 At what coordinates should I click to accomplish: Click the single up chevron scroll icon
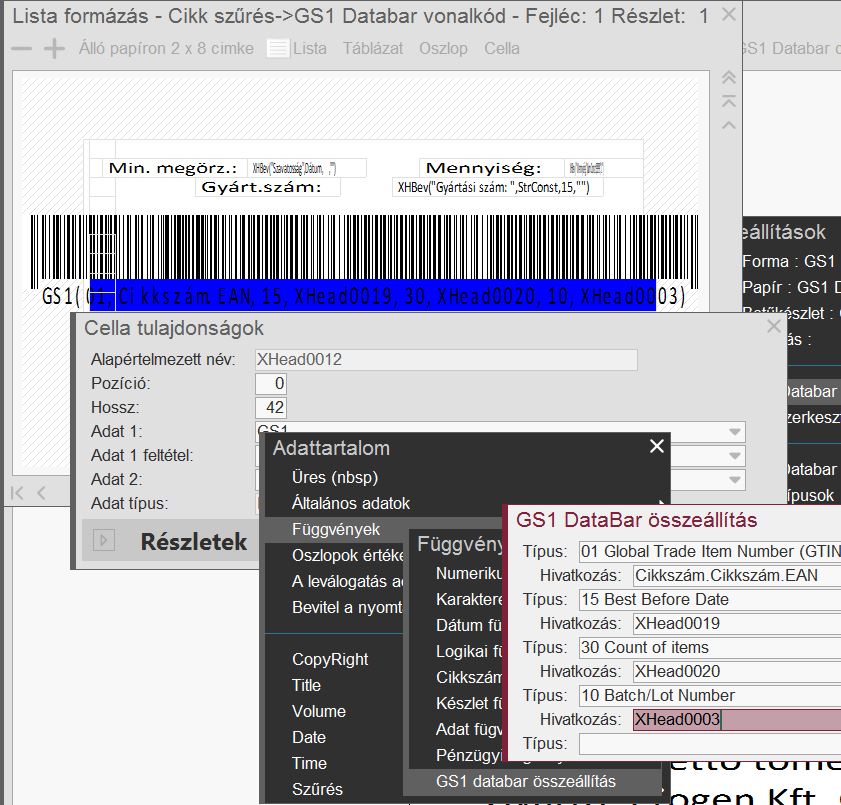728,125
